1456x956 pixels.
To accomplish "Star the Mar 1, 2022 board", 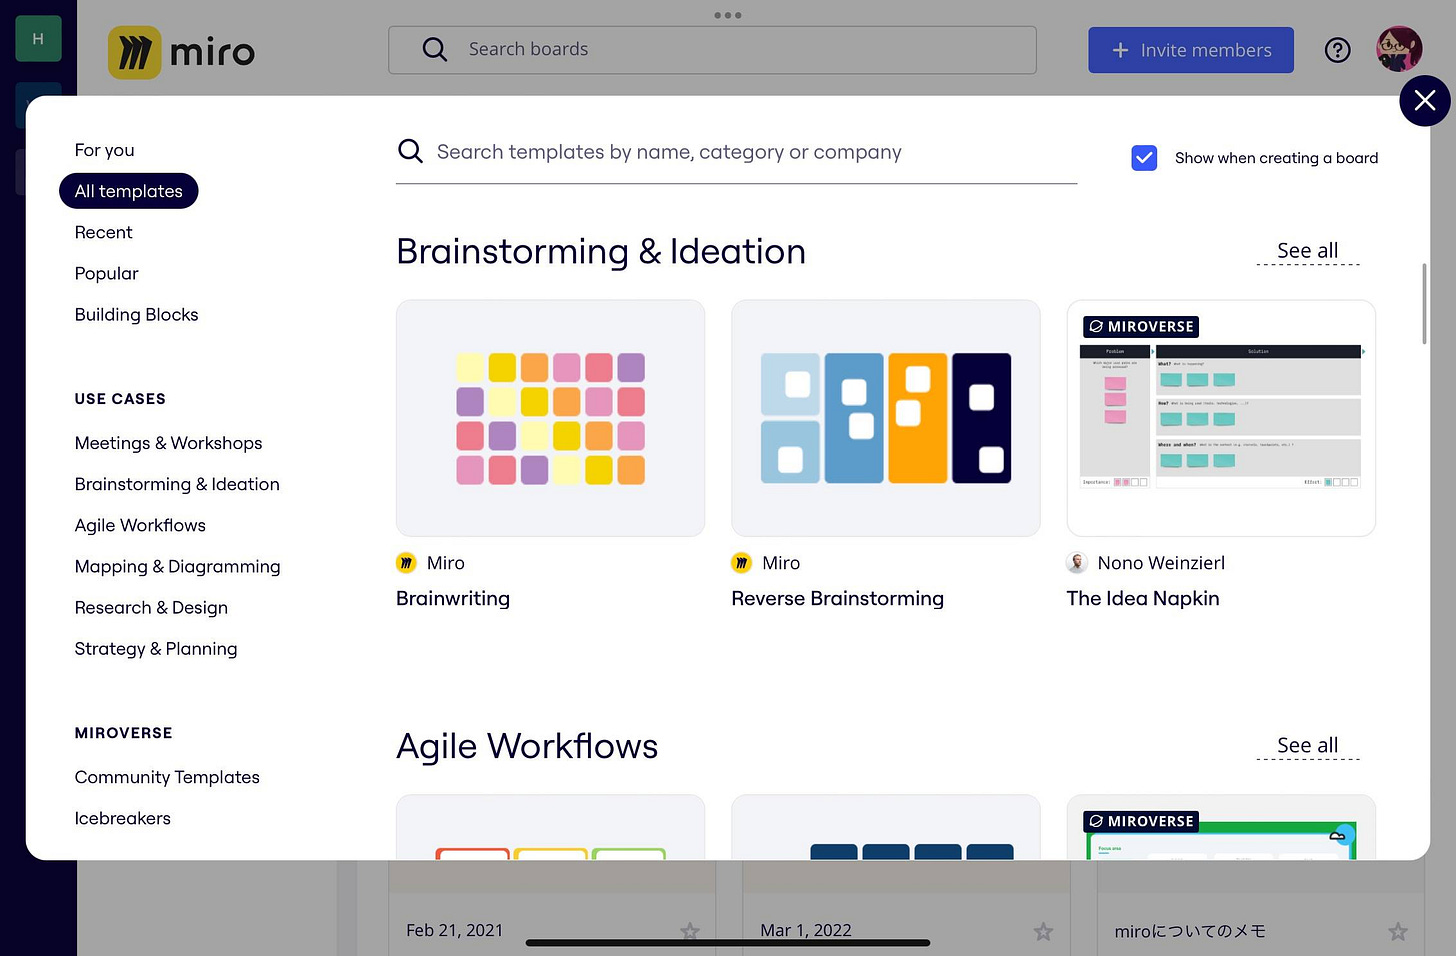I will (1043, 932).
